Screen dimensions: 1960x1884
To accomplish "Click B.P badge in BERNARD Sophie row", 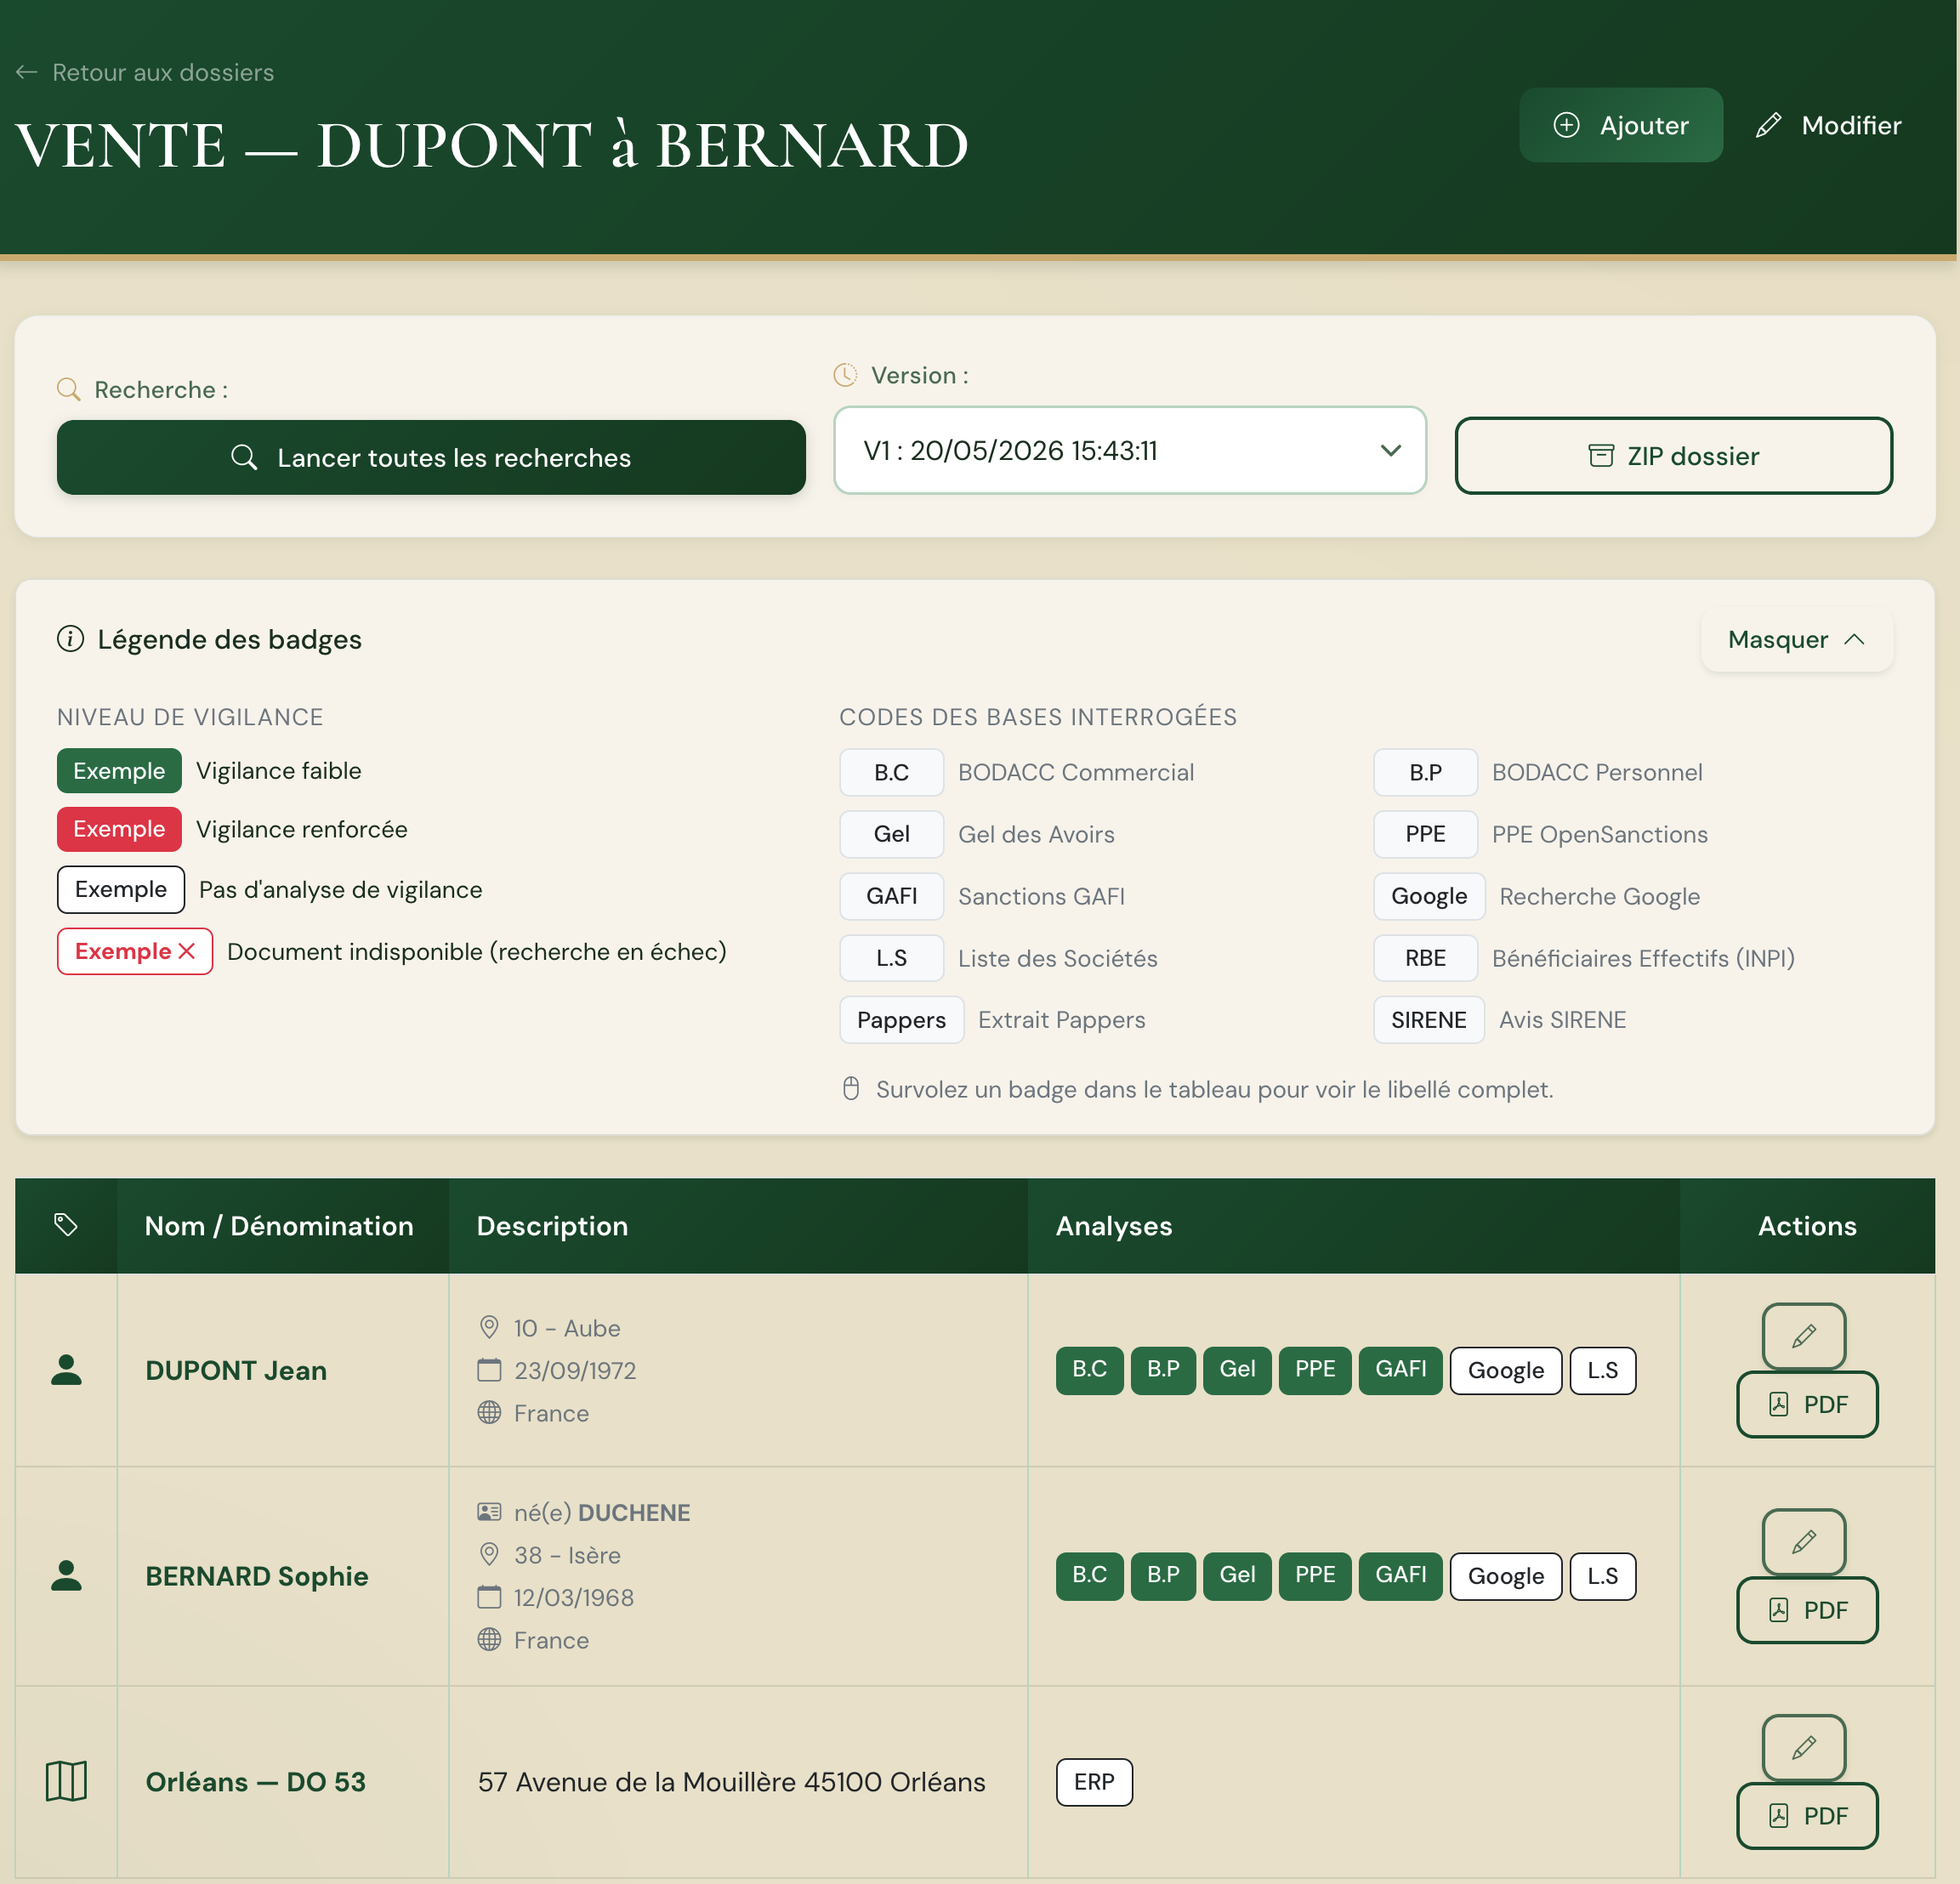I will pos(1163,1575).
